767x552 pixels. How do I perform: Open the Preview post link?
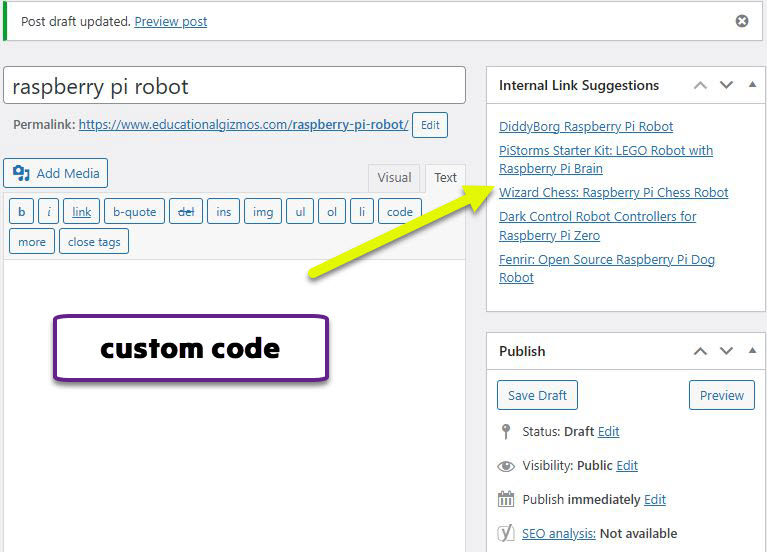[x=171, y=22]
